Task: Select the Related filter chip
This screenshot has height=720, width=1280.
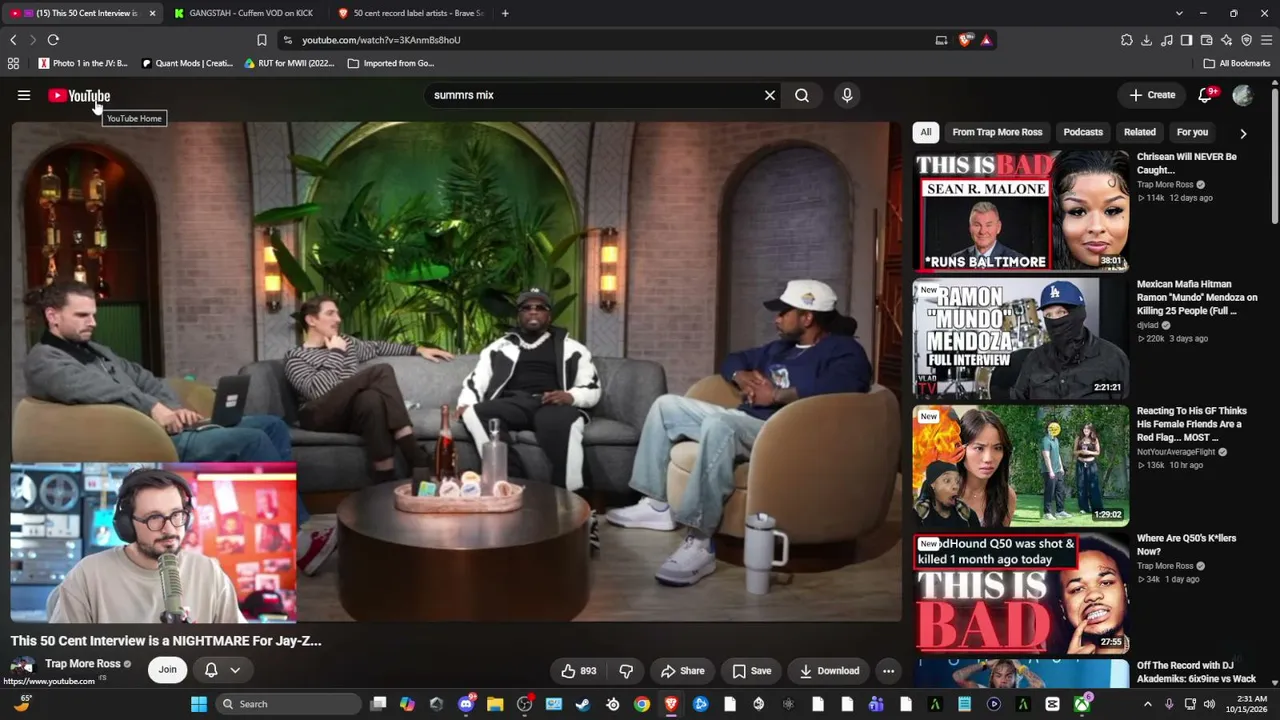Action: 1139,132
